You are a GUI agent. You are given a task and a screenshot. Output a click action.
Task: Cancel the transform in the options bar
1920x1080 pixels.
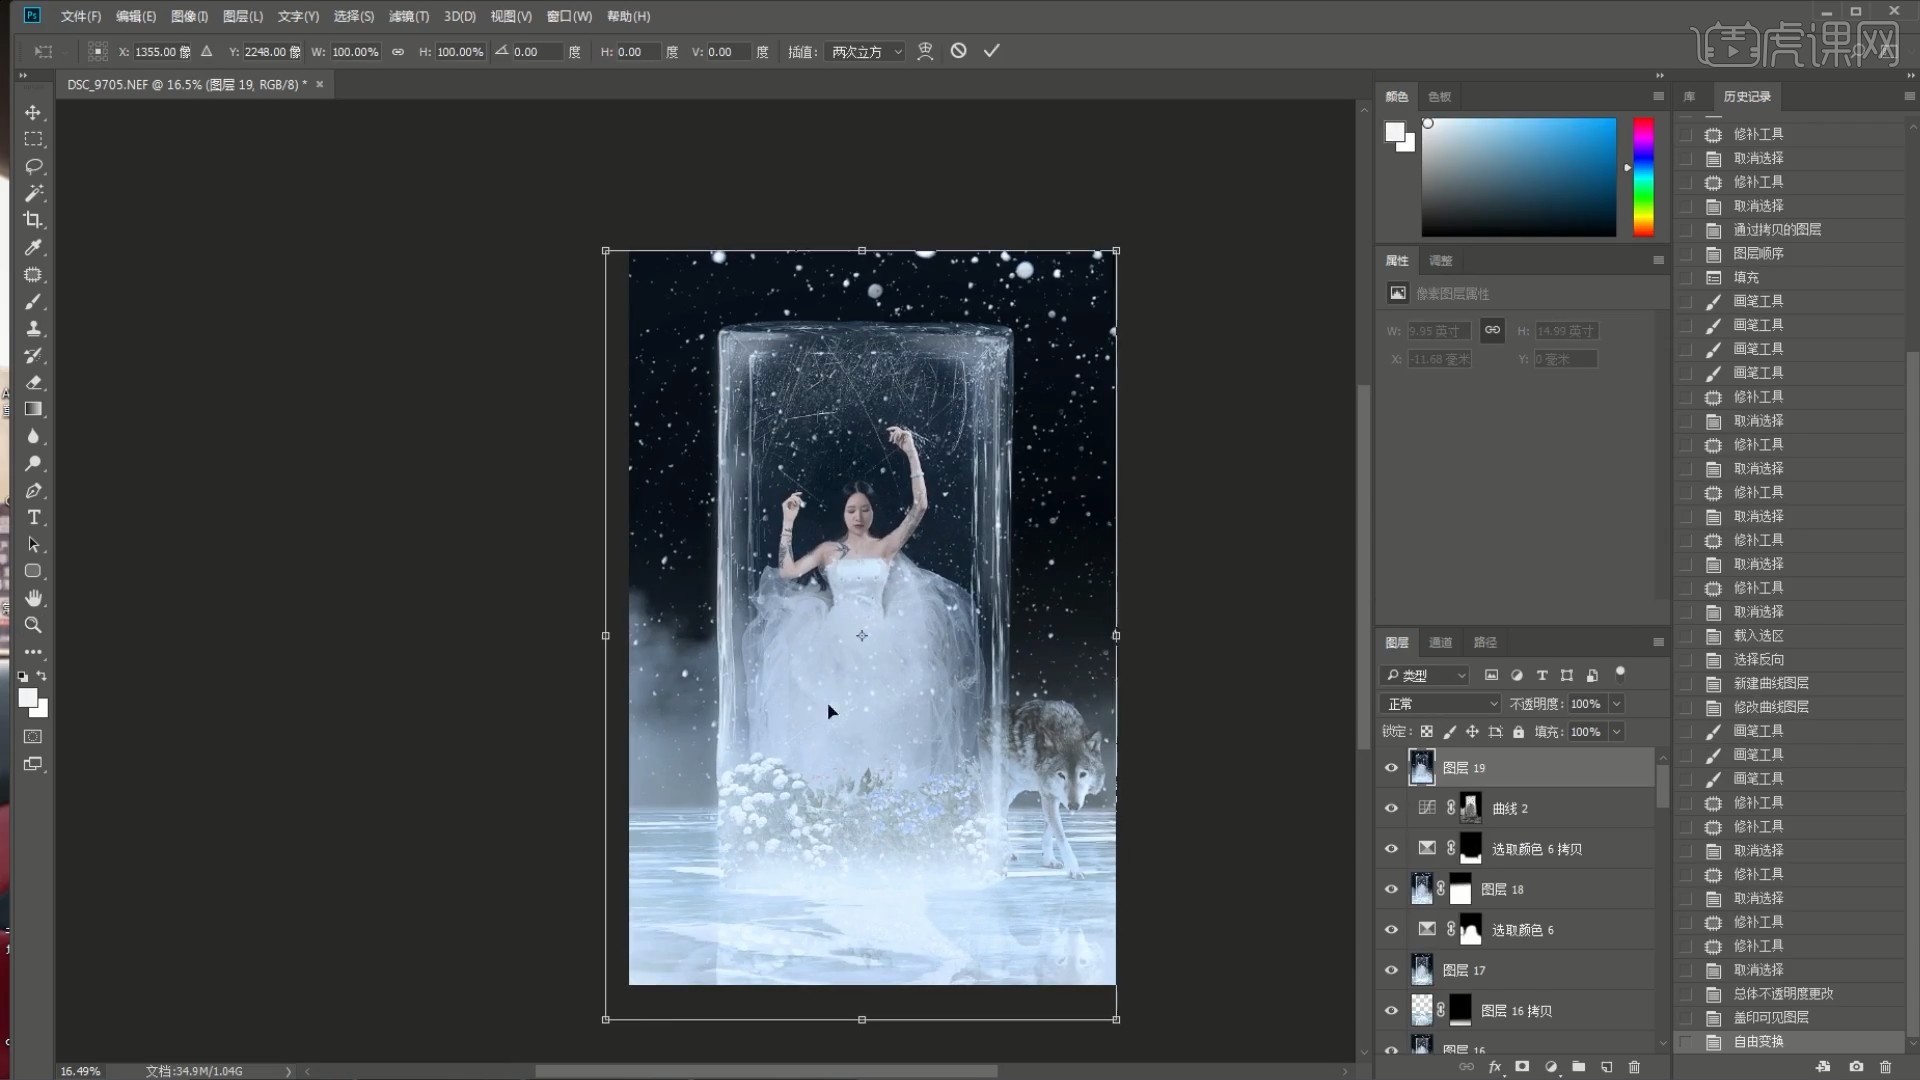(x=958, y=51)
